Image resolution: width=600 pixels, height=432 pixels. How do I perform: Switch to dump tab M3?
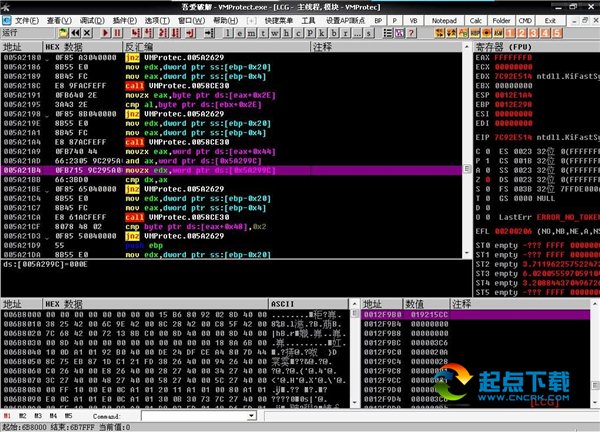[38, 416]
